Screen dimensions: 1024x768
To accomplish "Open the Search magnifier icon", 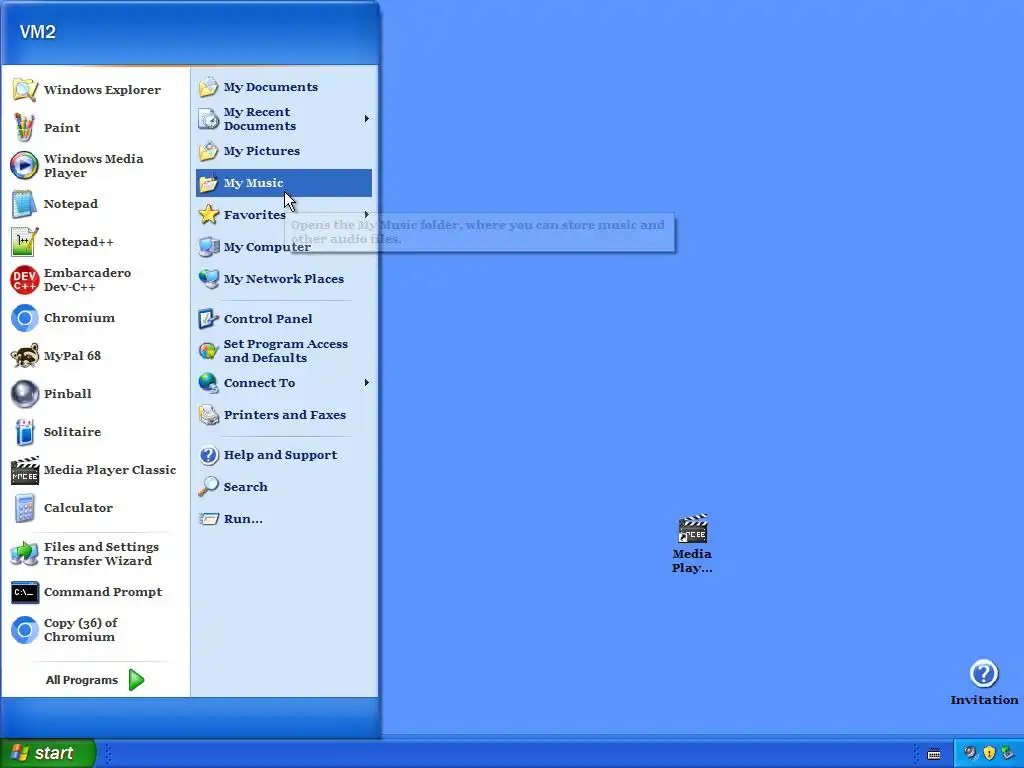I will coord(208,487).
